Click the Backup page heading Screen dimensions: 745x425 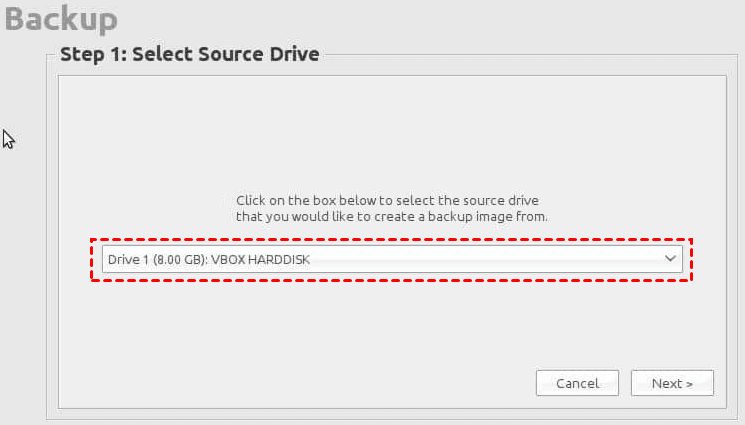pos(61,18)
